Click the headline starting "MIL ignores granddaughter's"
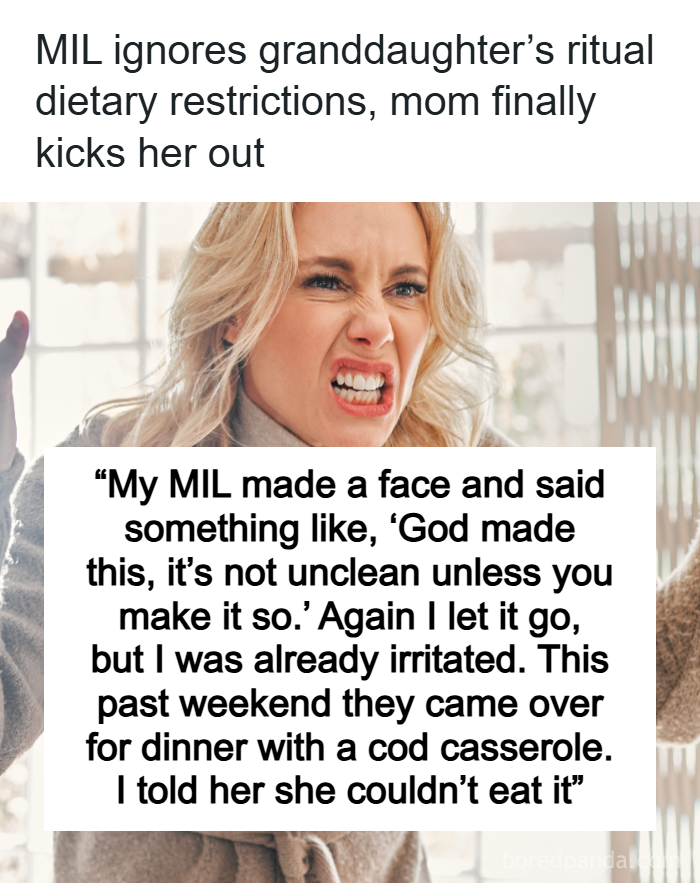This screenshot has width=700, height=883. [345, 101]
